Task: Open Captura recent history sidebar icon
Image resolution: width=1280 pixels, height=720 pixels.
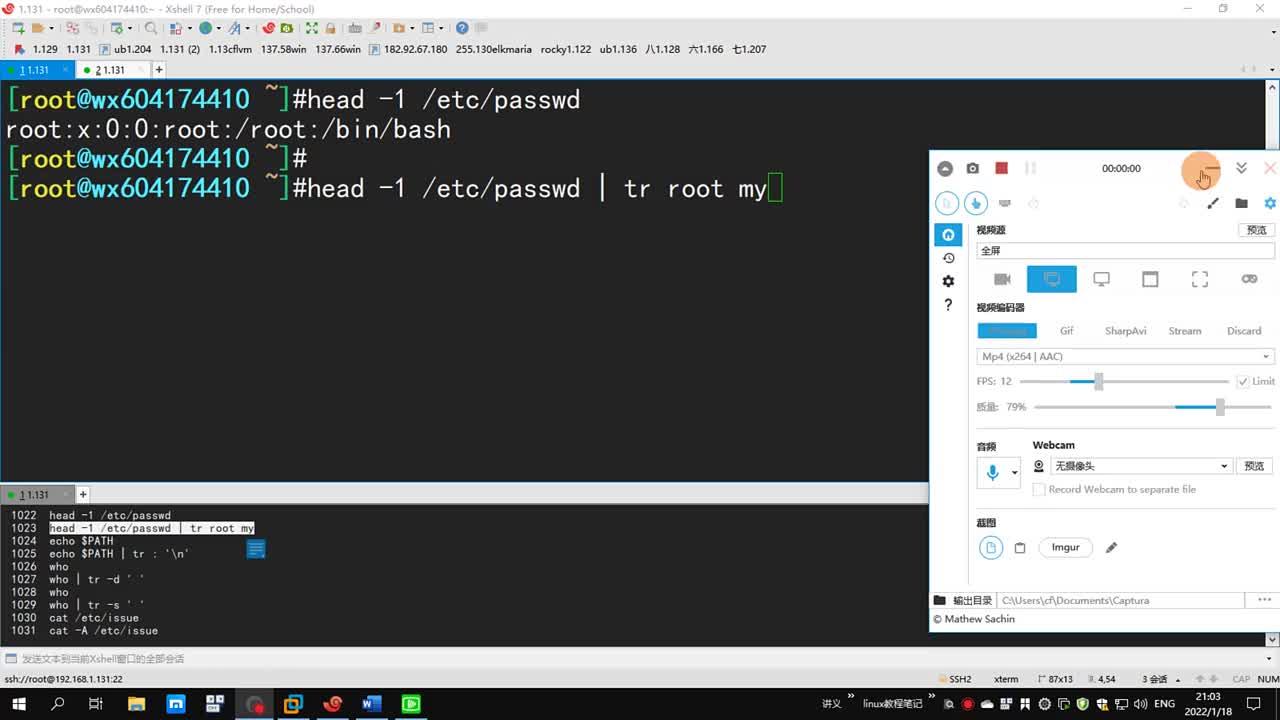Action: [948, 258]
